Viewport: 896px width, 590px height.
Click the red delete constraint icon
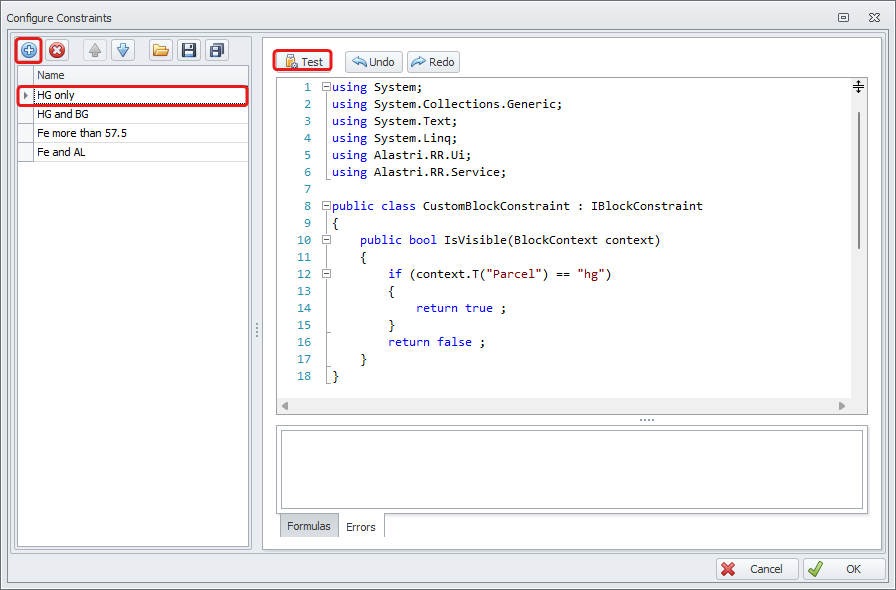point(57,50)
